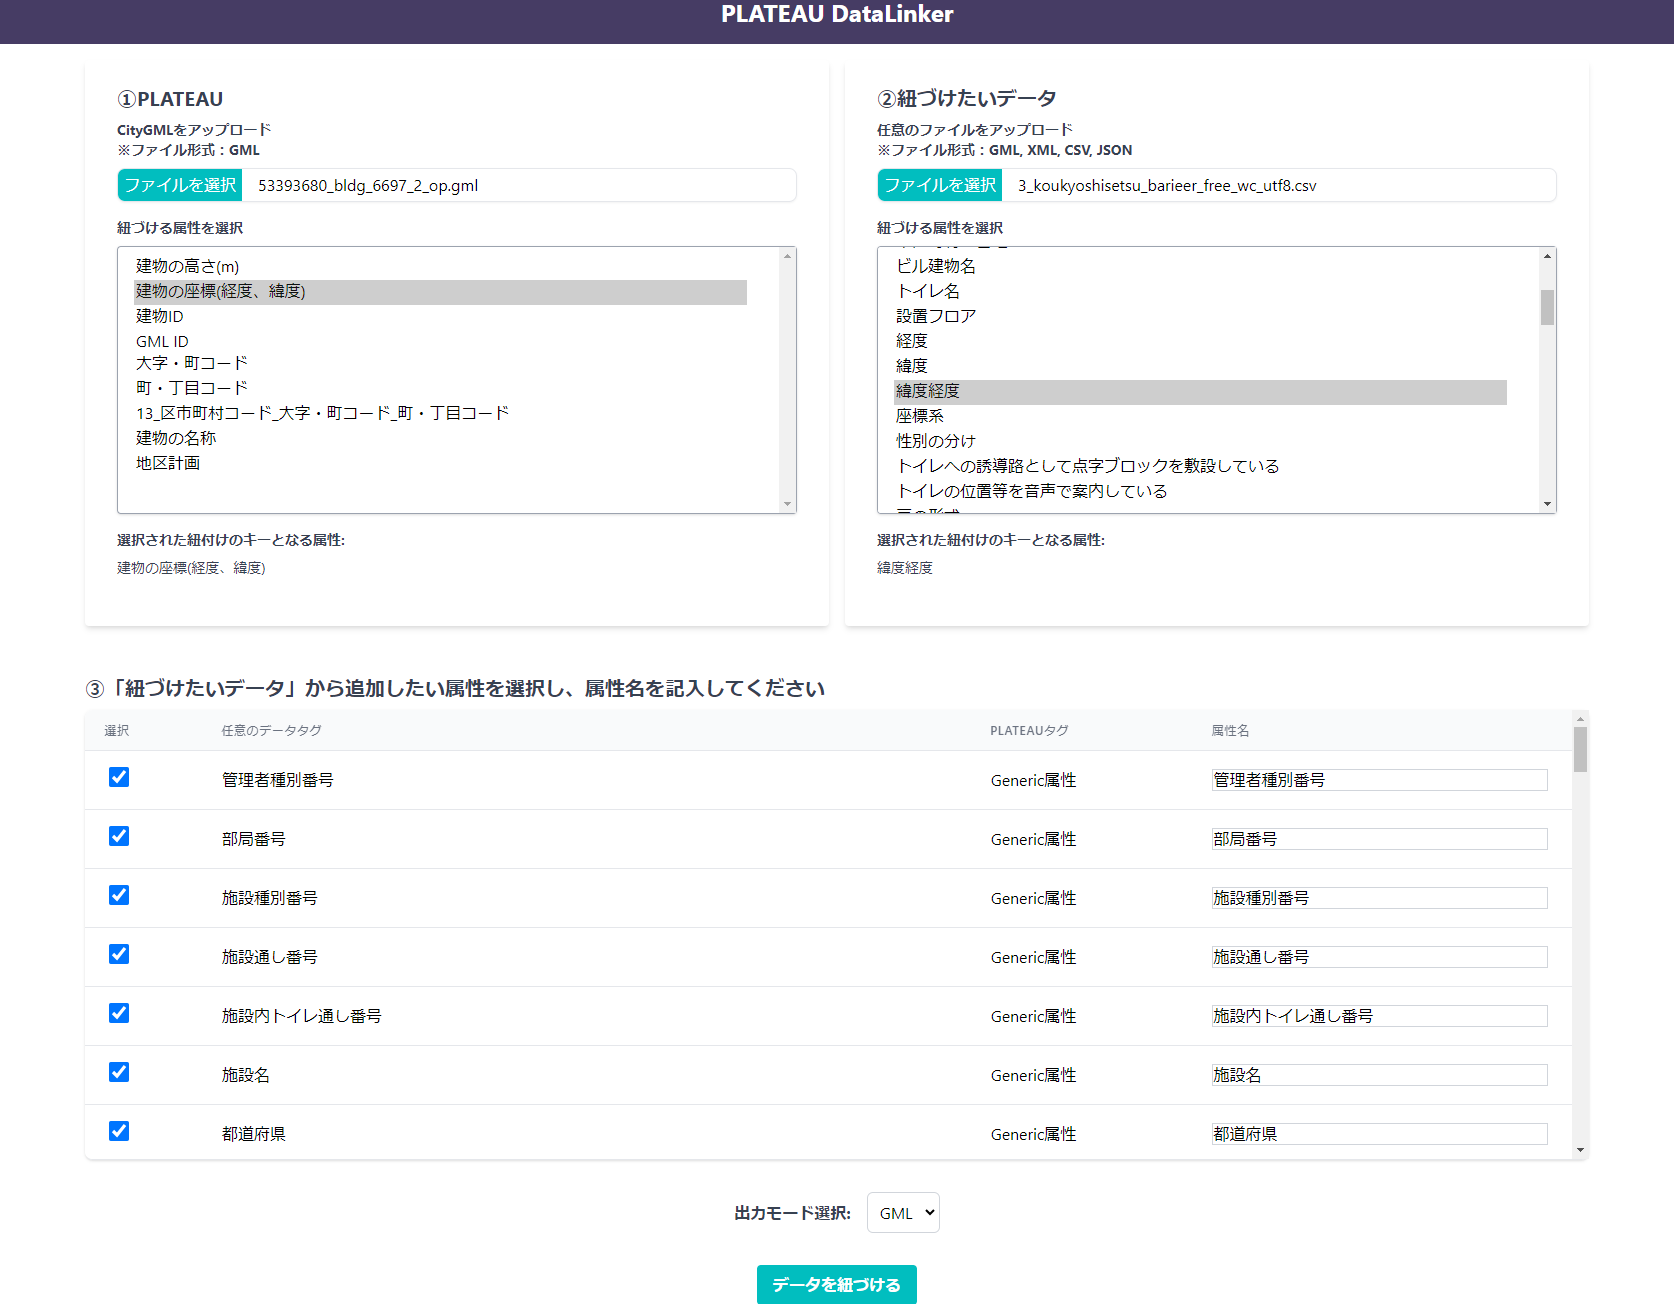Select 経度 in data attribute list
This screenshot has width=1674, height=1304.
[x=1200, y=341]
